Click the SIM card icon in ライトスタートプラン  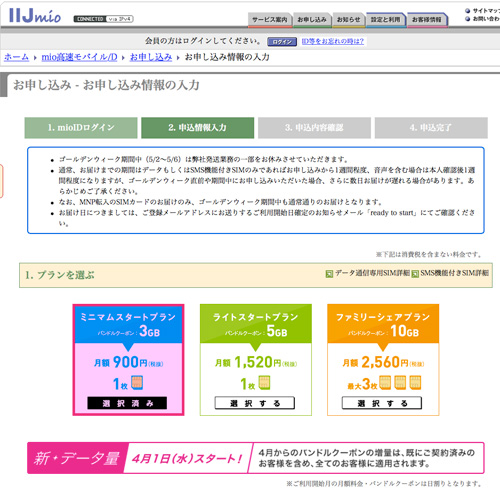pos(264,383)
